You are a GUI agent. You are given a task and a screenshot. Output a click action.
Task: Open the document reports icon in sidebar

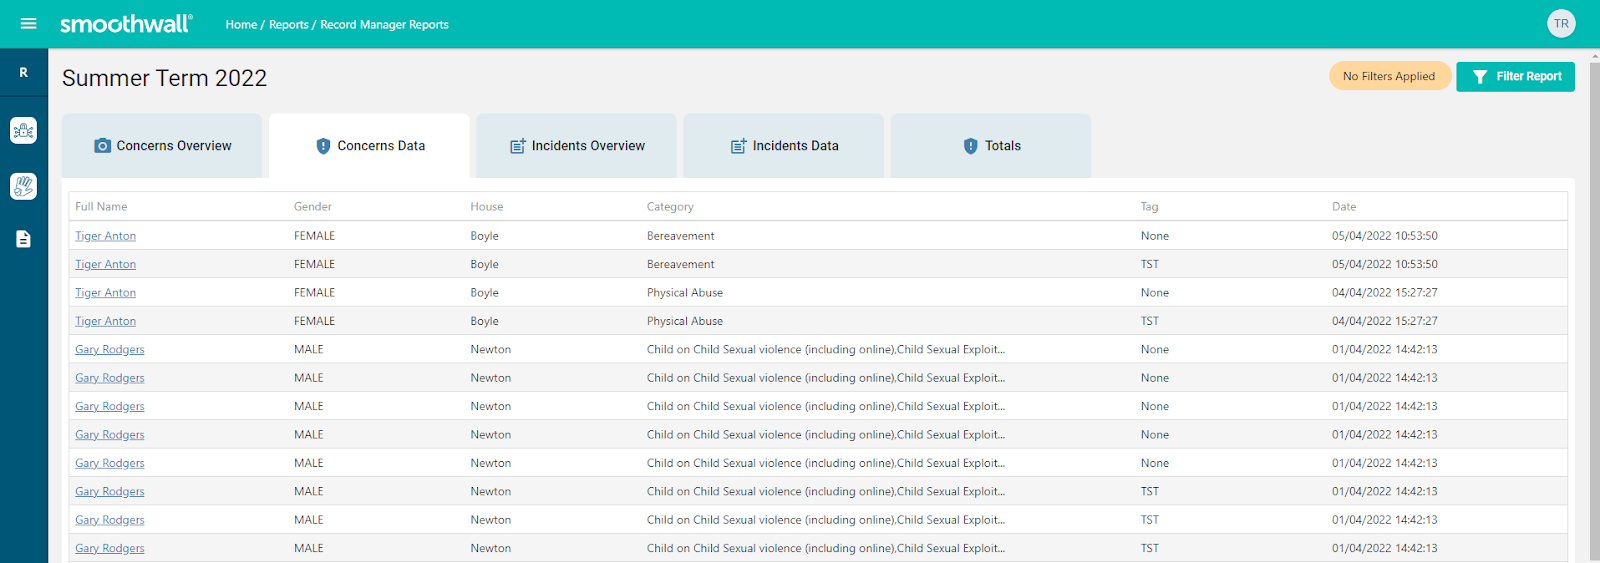(x=23, y=239)
